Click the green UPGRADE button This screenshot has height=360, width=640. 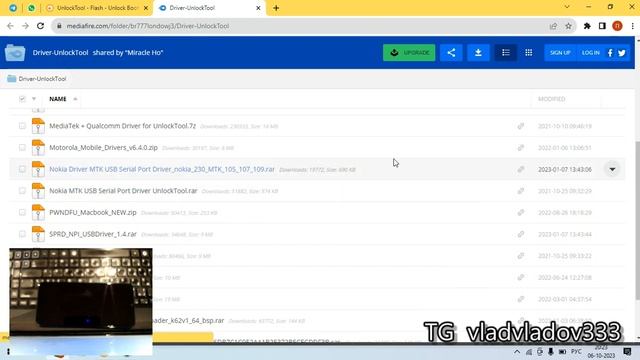[x=409, y=53]
